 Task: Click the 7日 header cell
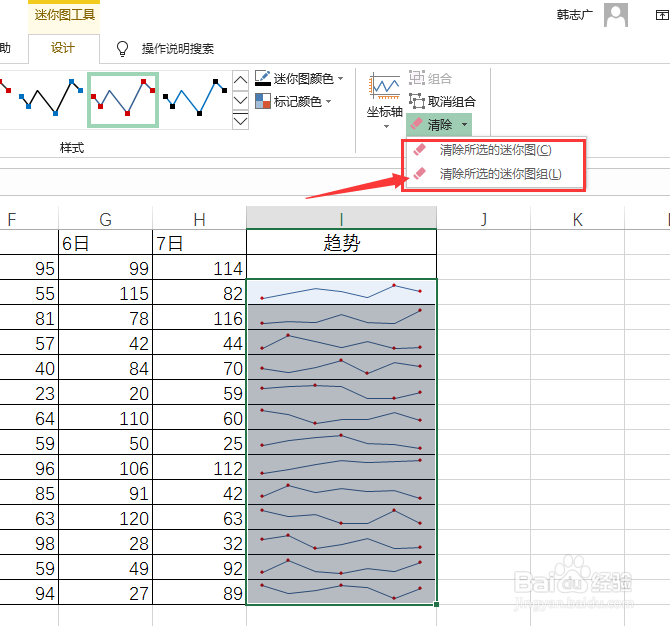199,243
